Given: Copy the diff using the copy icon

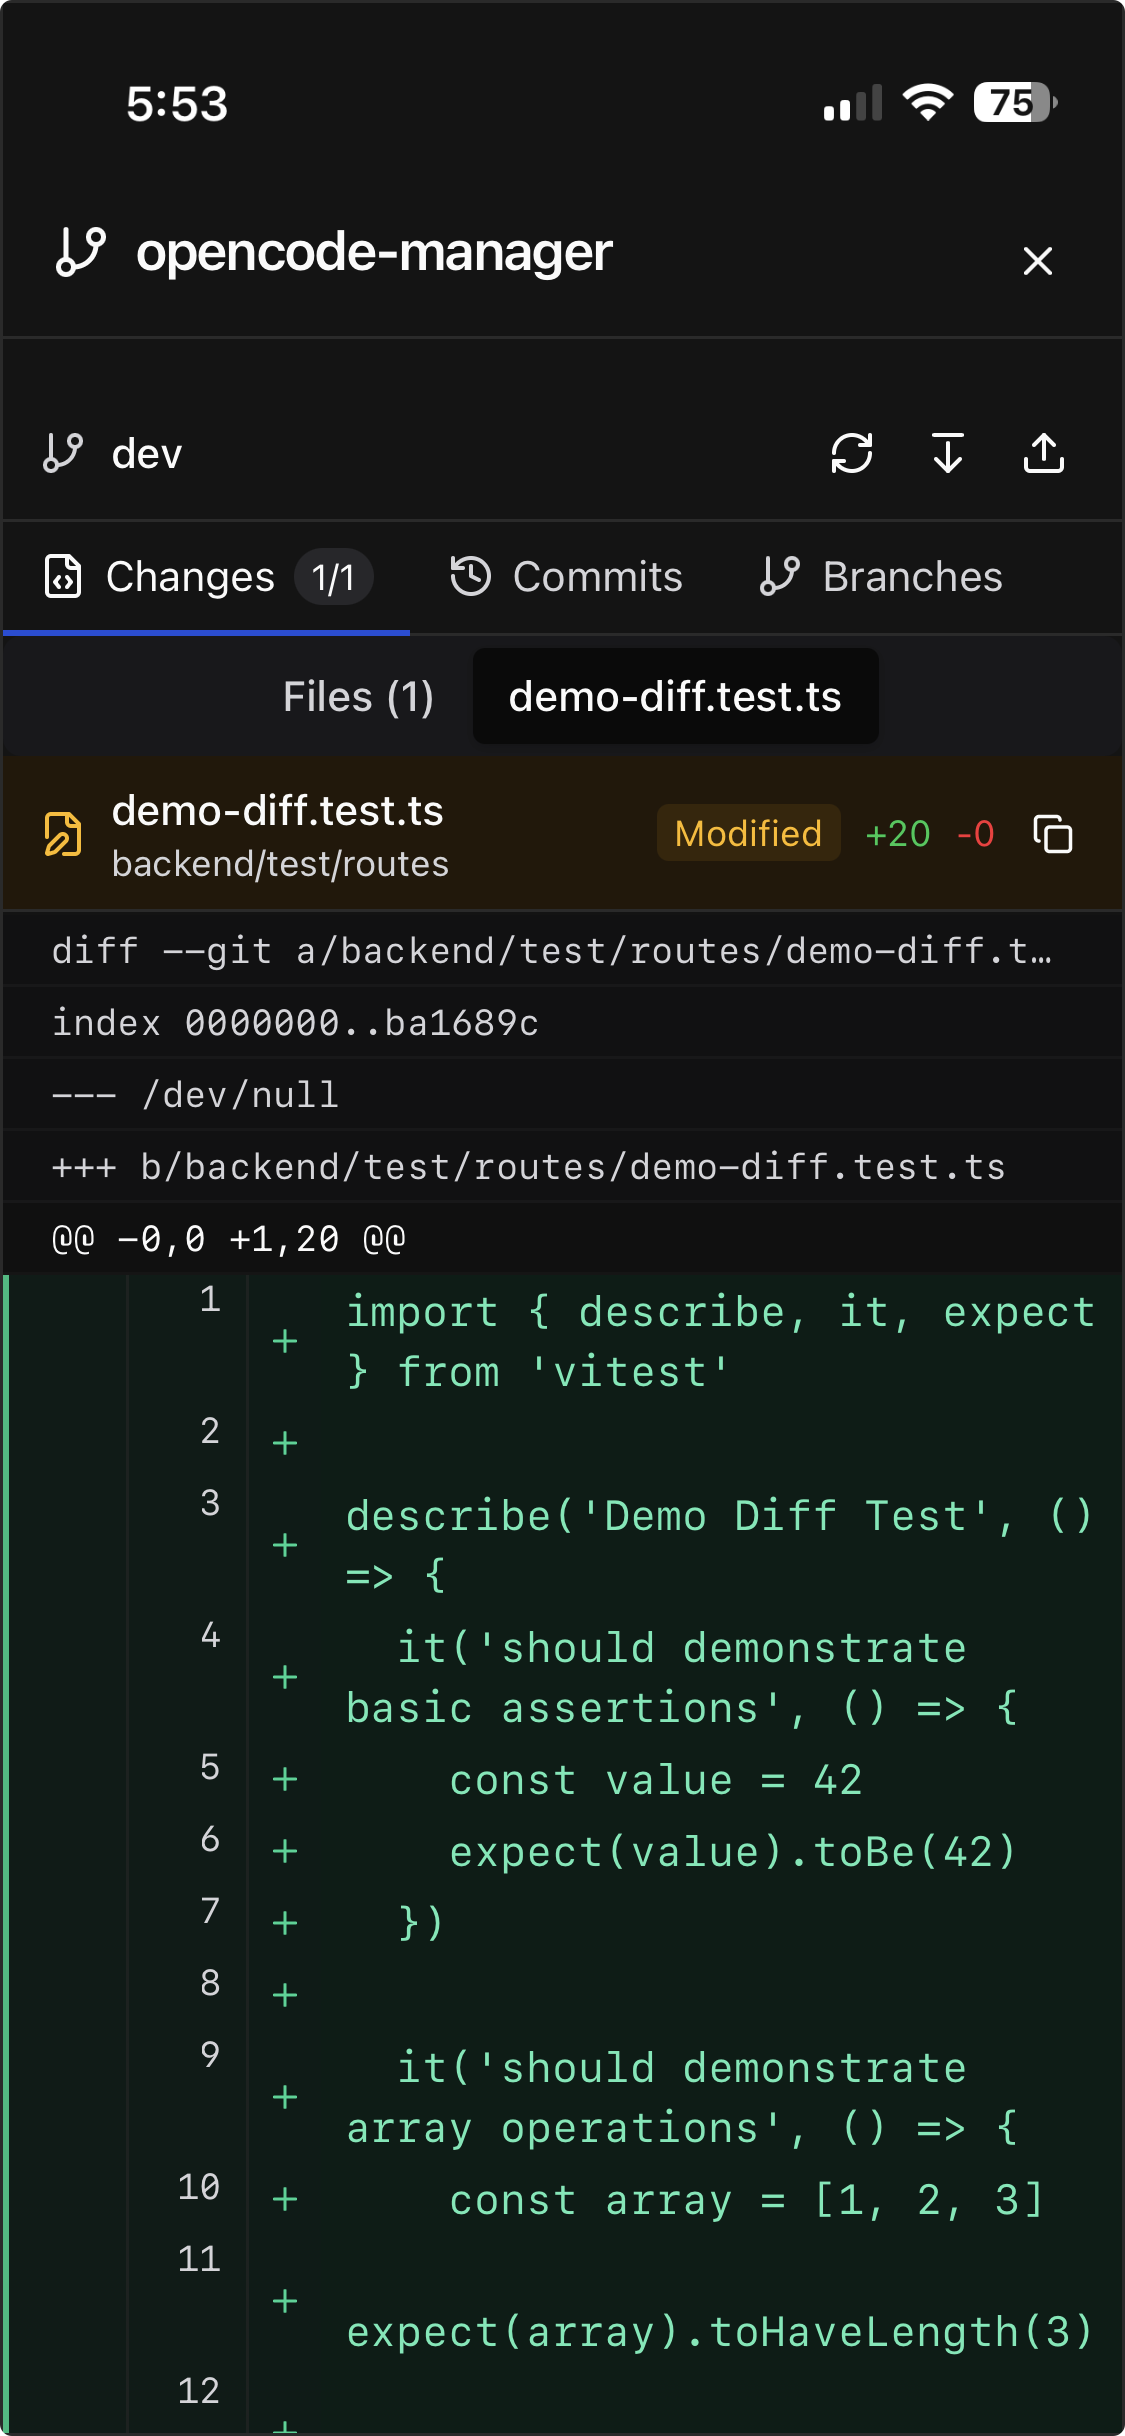Looking at the screenshot, I should tap(1052, 834).
